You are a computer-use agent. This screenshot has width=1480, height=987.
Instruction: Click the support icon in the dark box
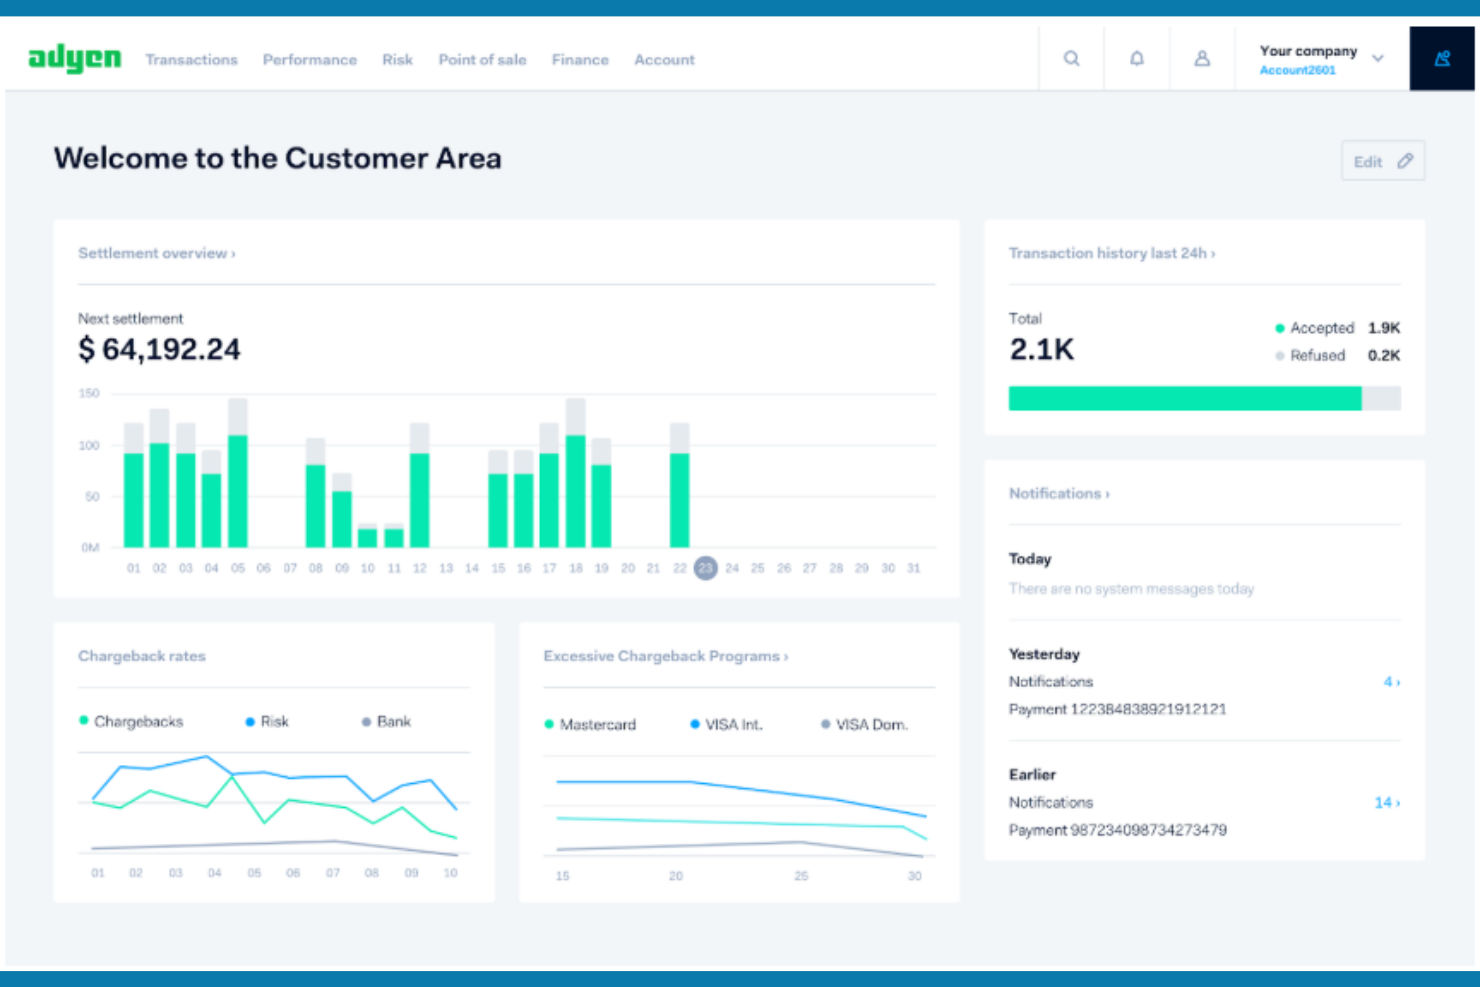1441,58
